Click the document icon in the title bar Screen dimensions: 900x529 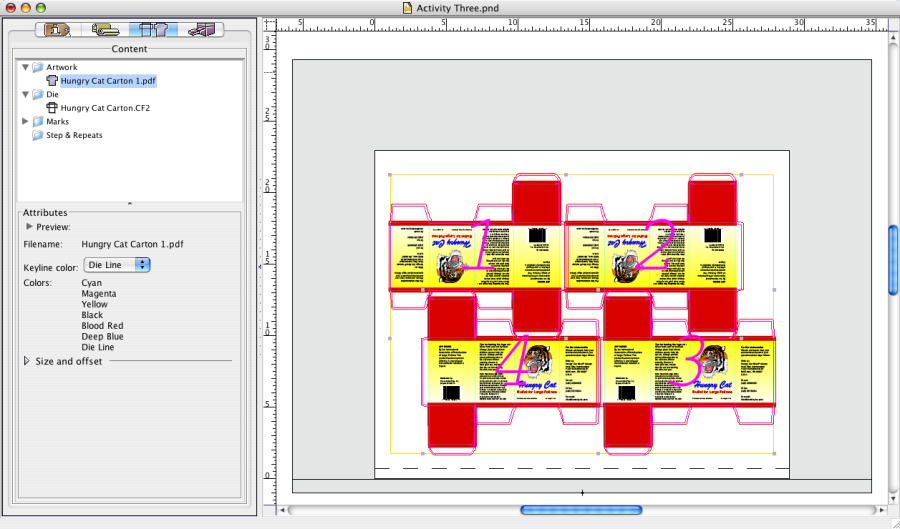click(408, 8)
